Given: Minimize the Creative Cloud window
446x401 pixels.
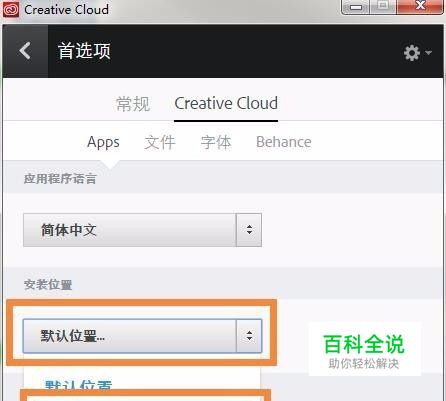Looking at the screenshot, I should coord(356,7).
